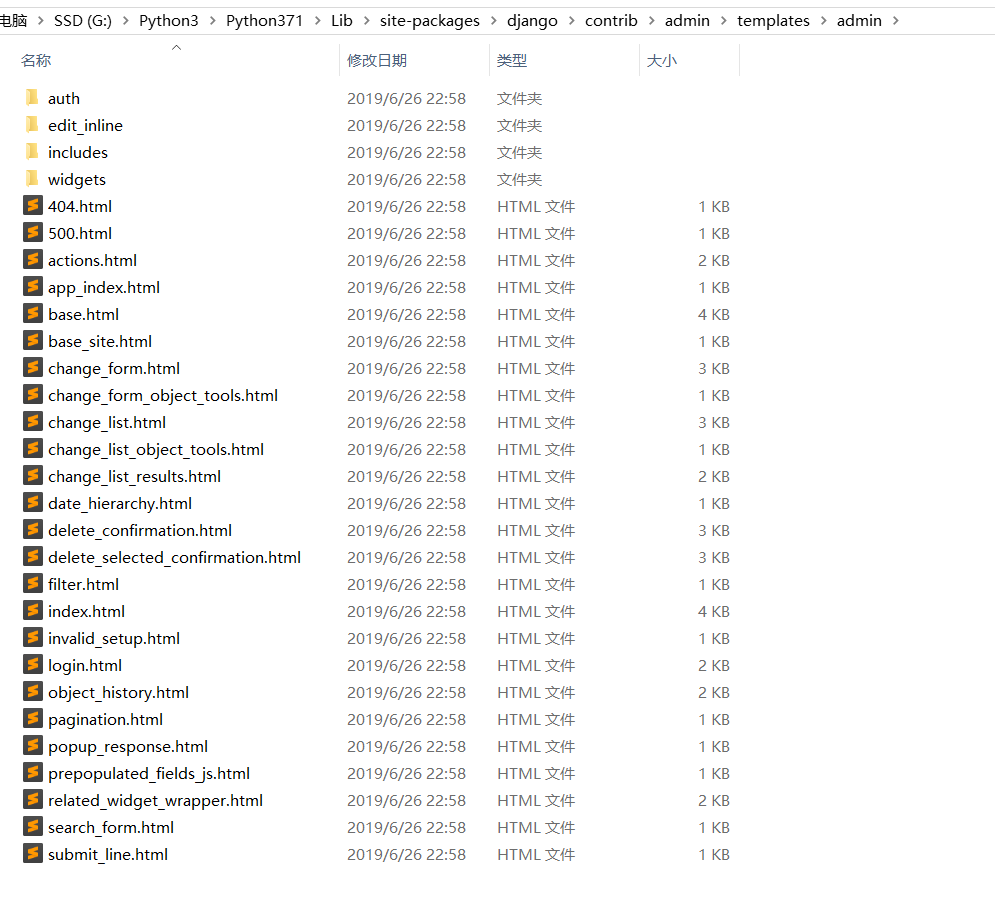Select the base_site.html file icon

point(33,340)
